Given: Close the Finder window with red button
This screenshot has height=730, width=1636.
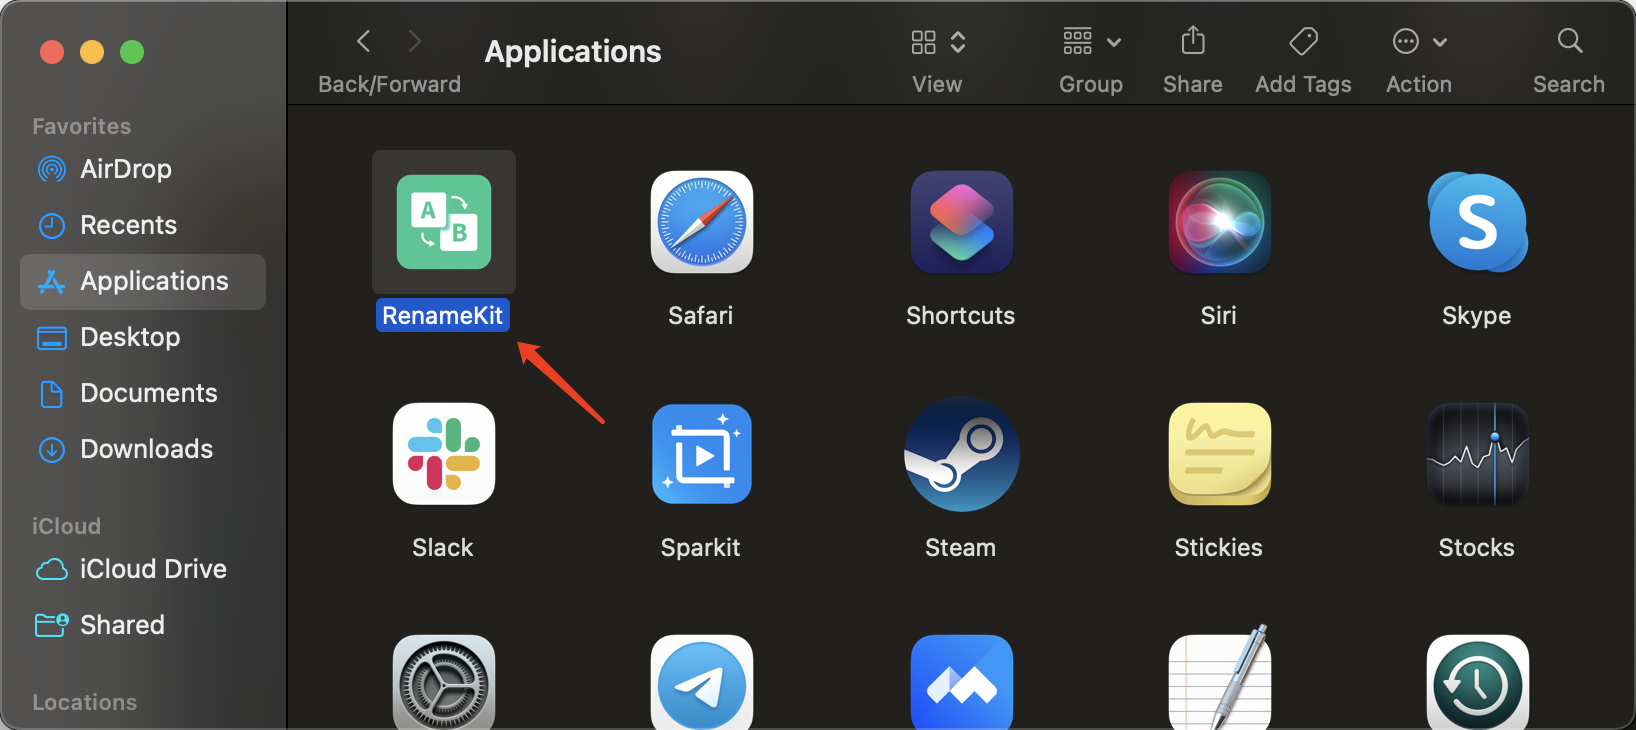Looking at the screenshot, I should (x=52, y=51).
